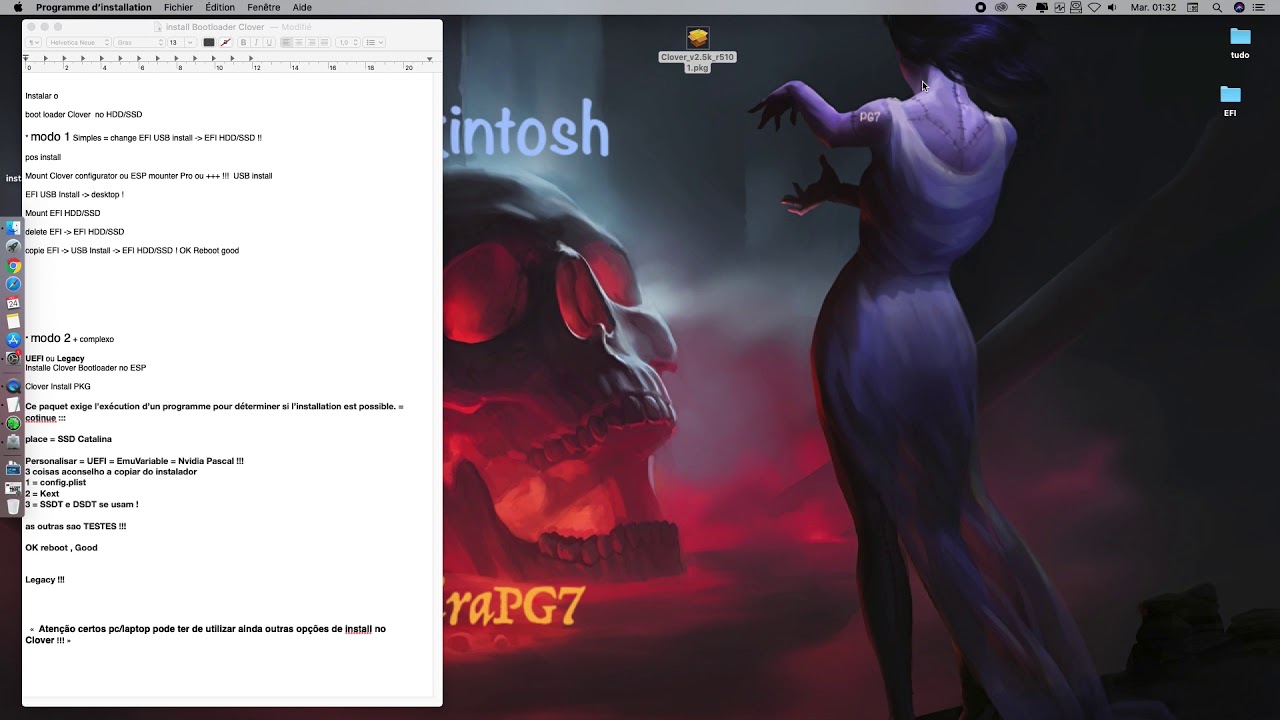
Task: Open the Fenêtre menu
Action: tap(264, 7)
